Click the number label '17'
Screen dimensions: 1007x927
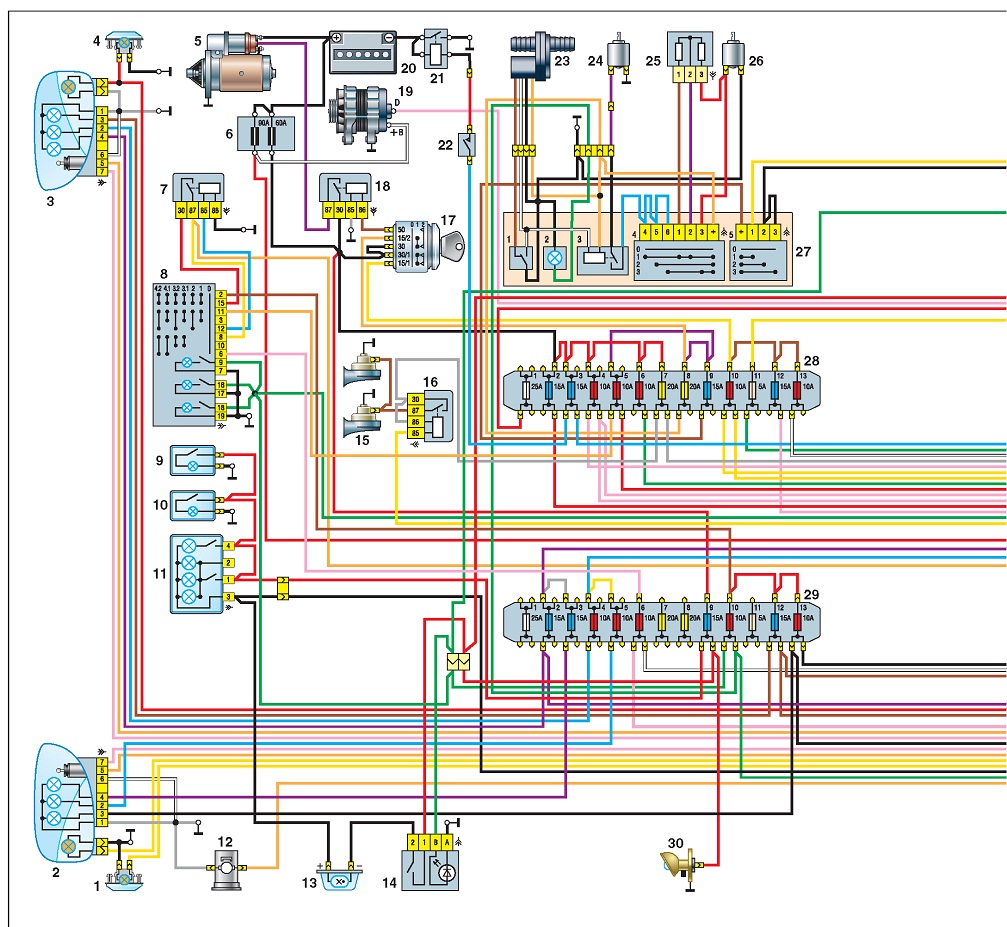(448, 220)
